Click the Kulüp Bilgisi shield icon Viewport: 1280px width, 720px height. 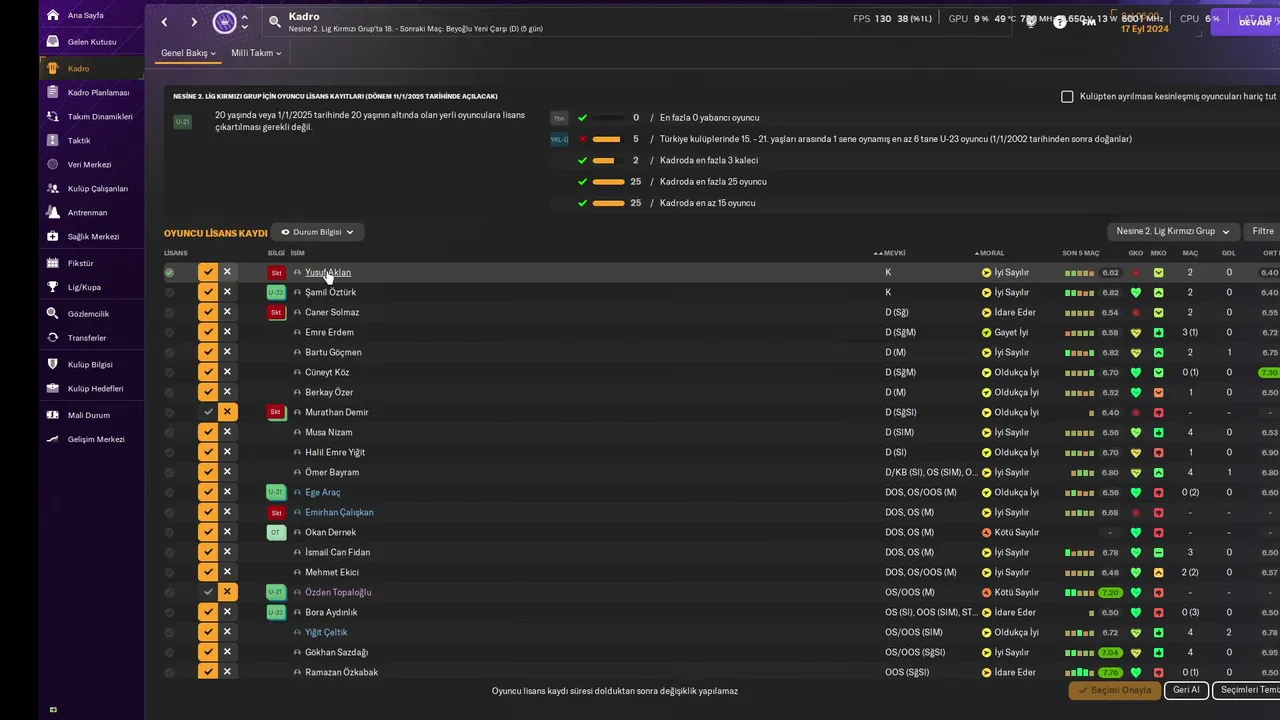[52, 364]
